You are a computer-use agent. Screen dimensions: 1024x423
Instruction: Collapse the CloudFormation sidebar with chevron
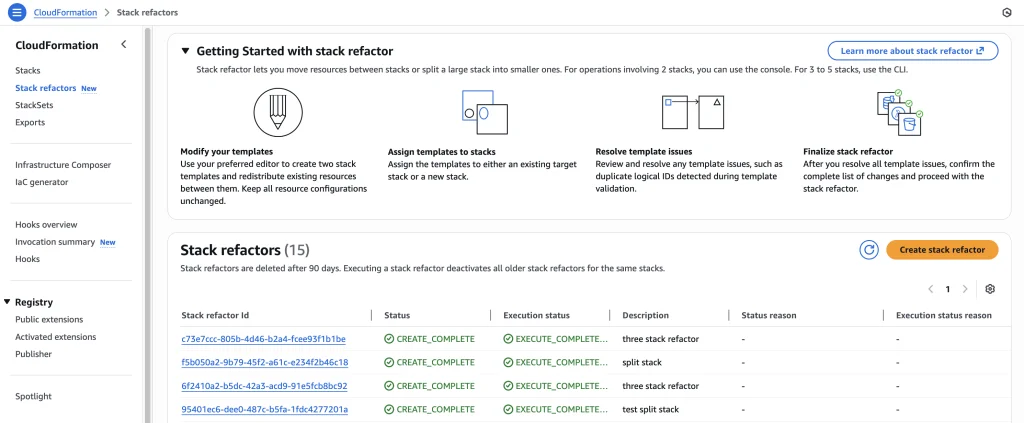pos(123,44)
